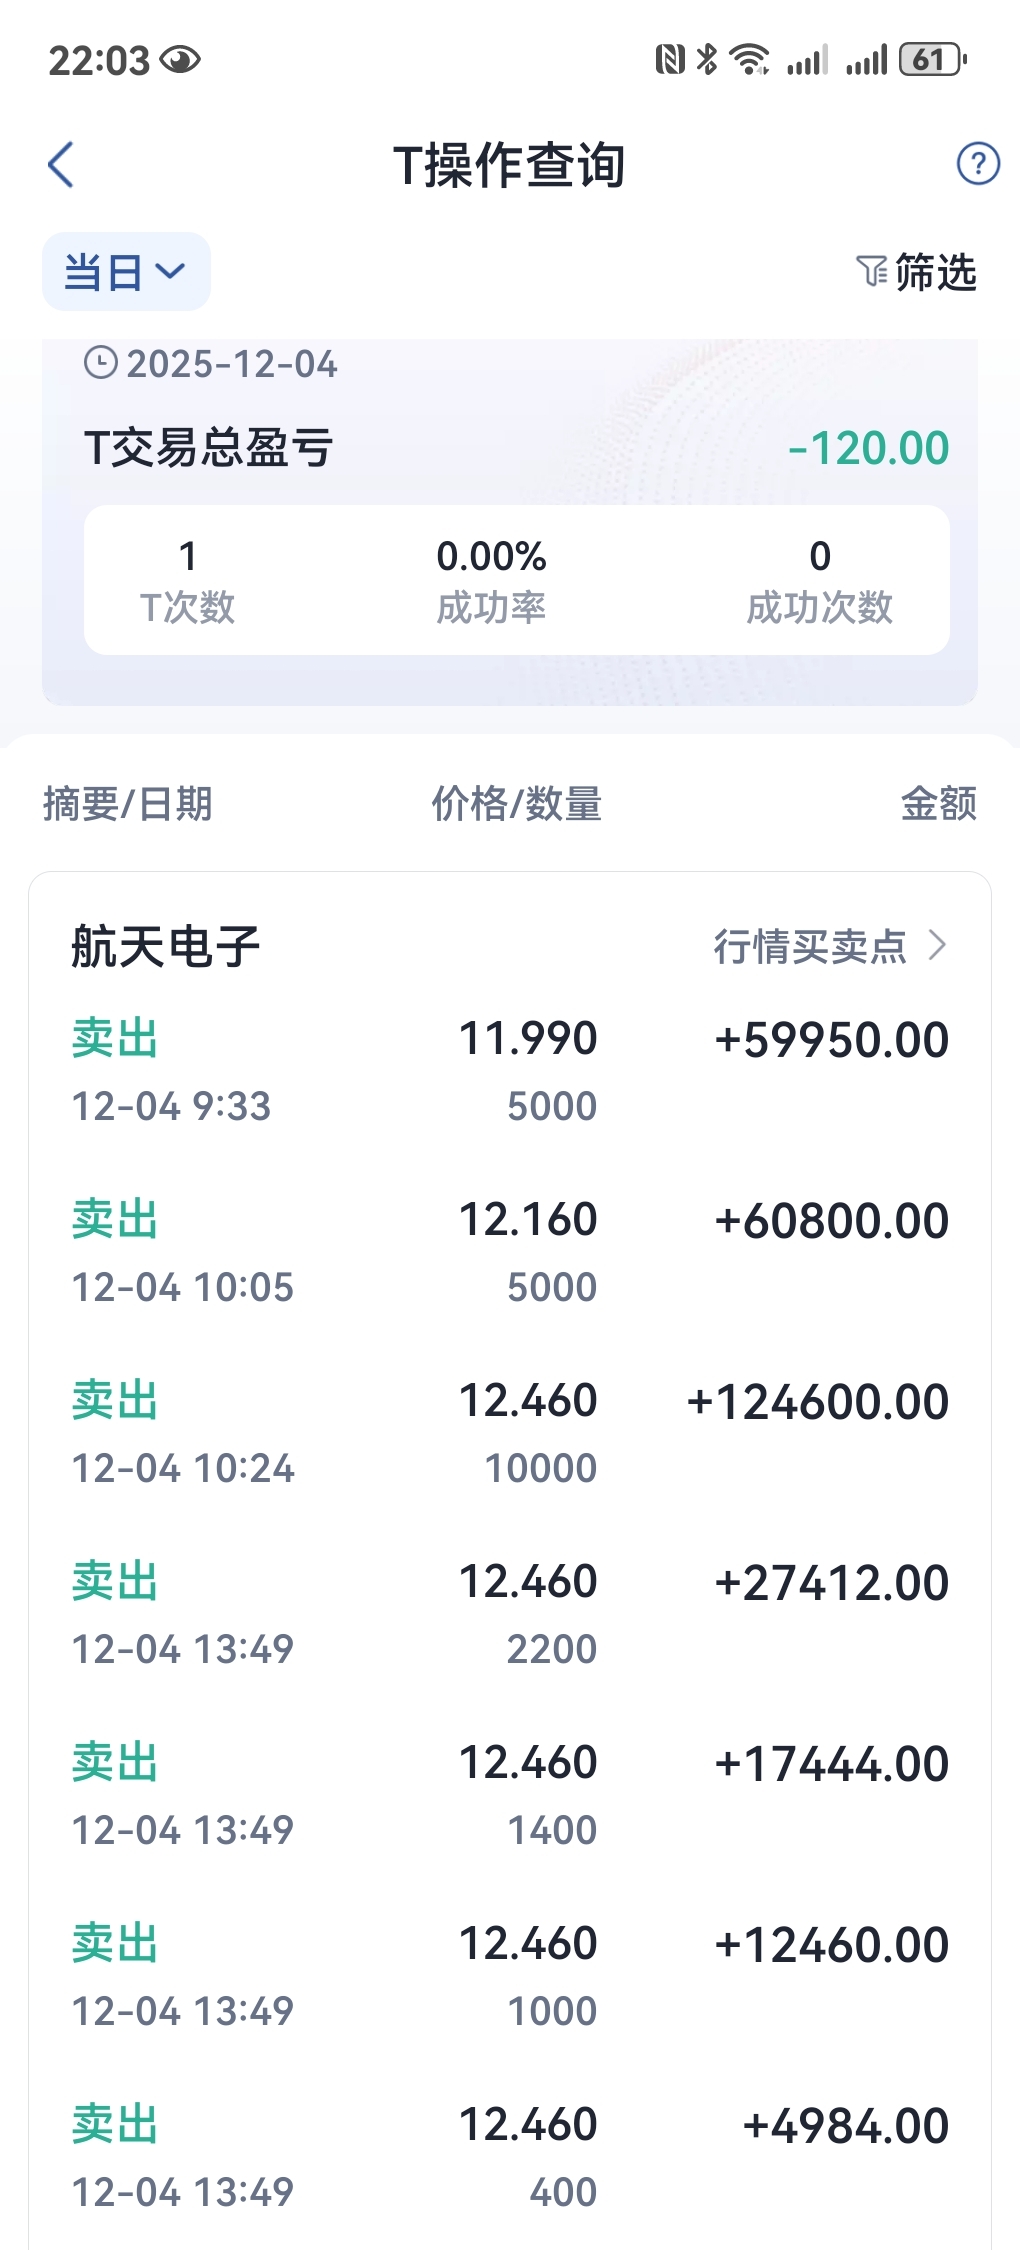Tap the clock icon beside 2025-12-04
Image resolution: width=1020 pixels, height=2250 pixels.
100,363
